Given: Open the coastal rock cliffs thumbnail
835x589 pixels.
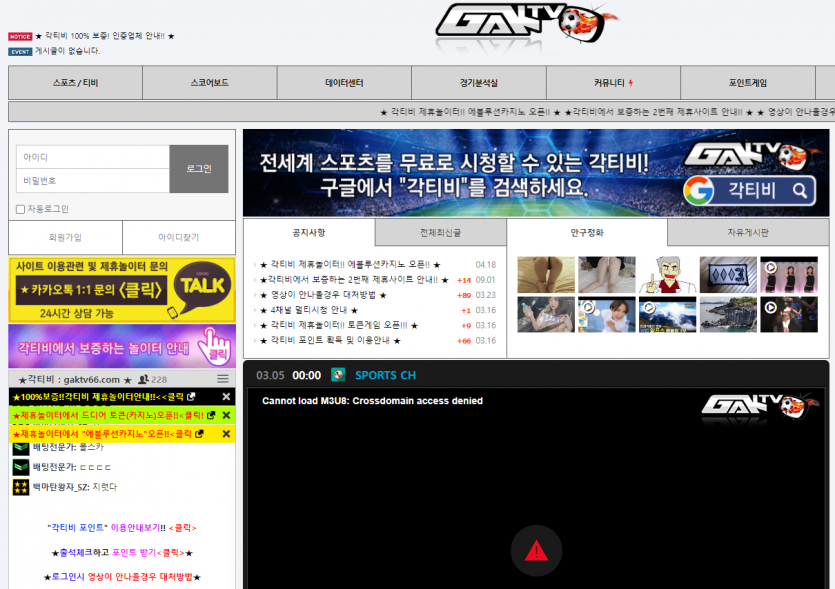Looking at the screenshot, I should pos(728,314).
